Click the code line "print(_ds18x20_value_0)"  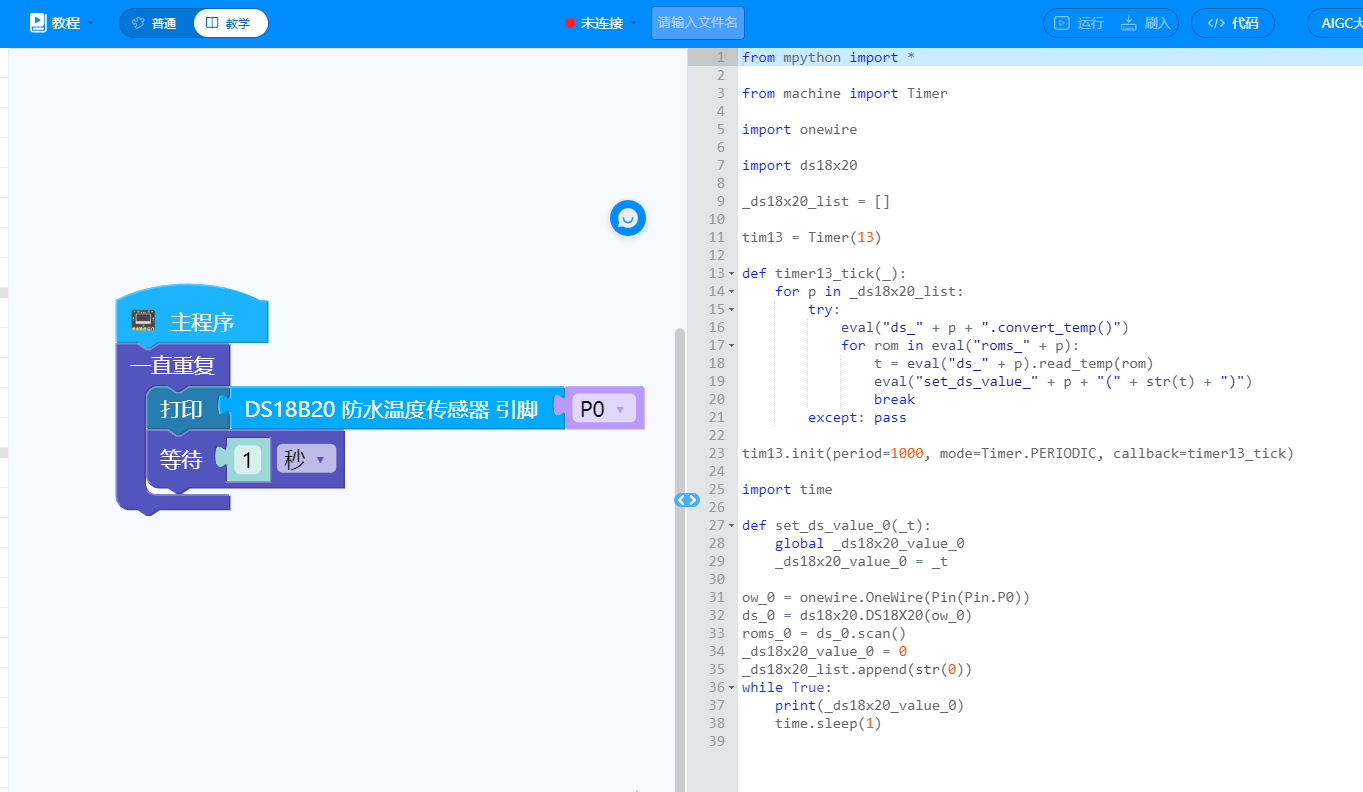coord(870,706)
